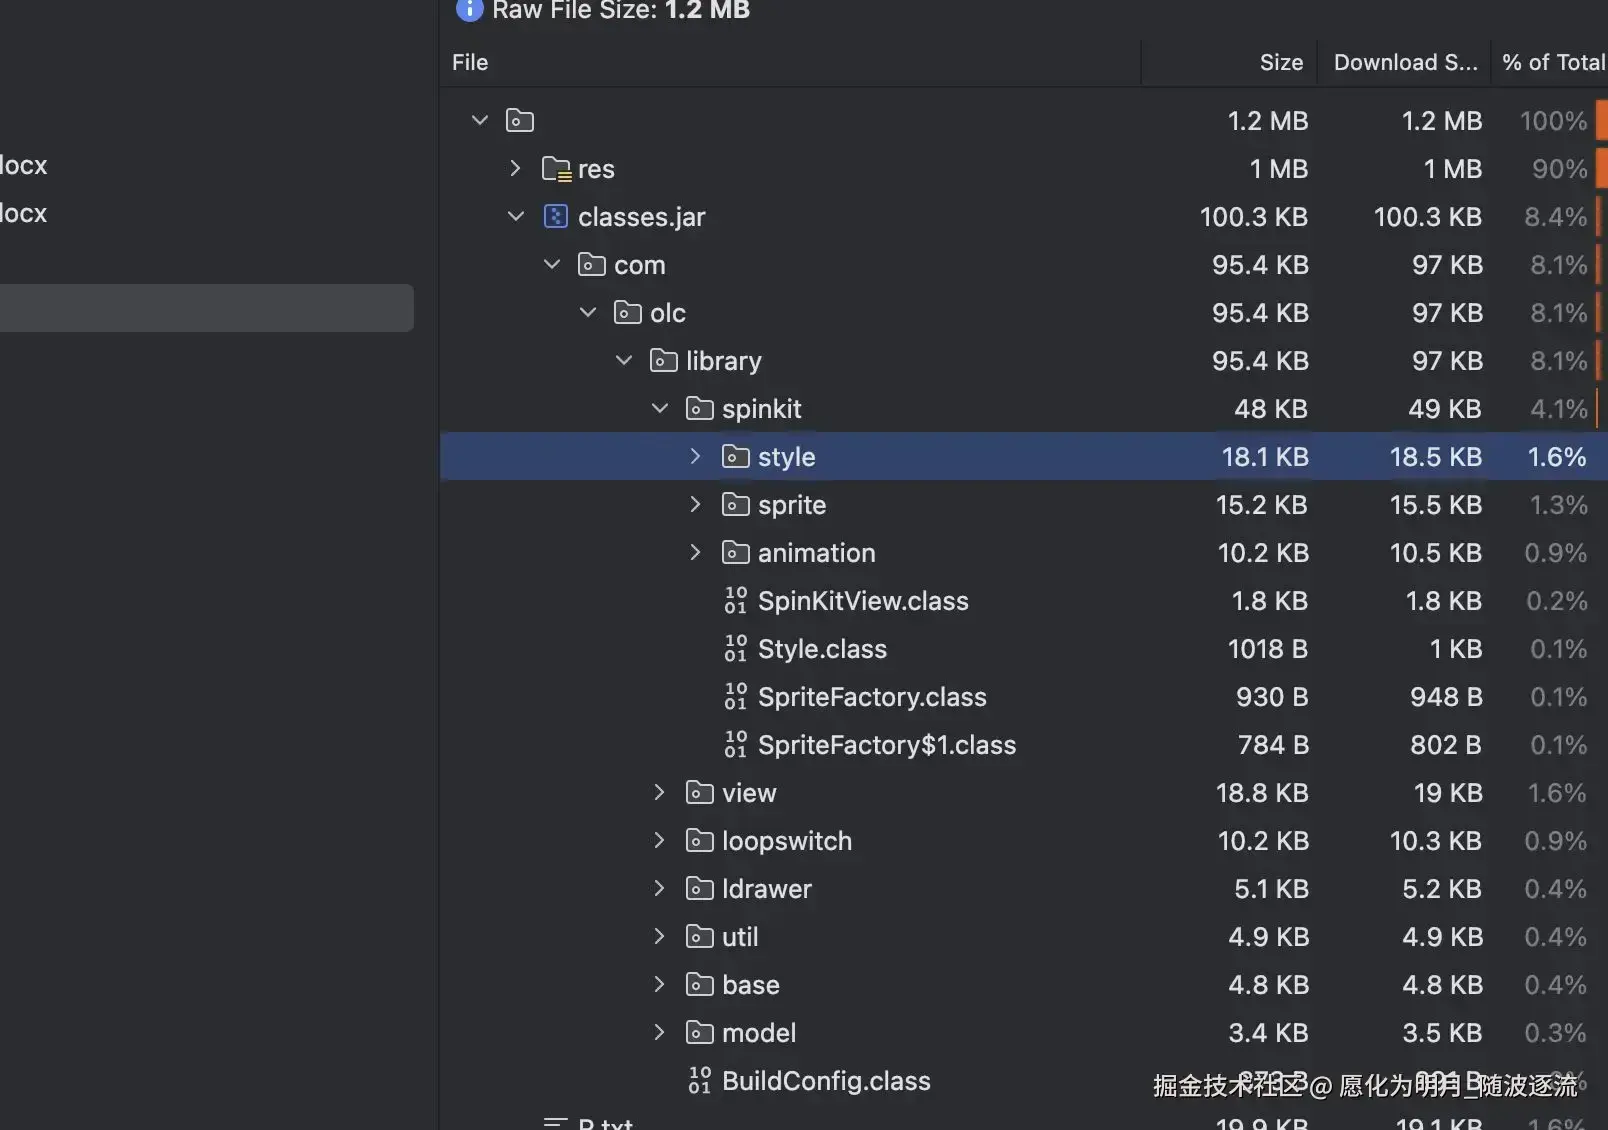The width and height of the screenshot is (1608, 1130).
Task: Click the SpriteFactory.class file icon
Action: [736, 697]
